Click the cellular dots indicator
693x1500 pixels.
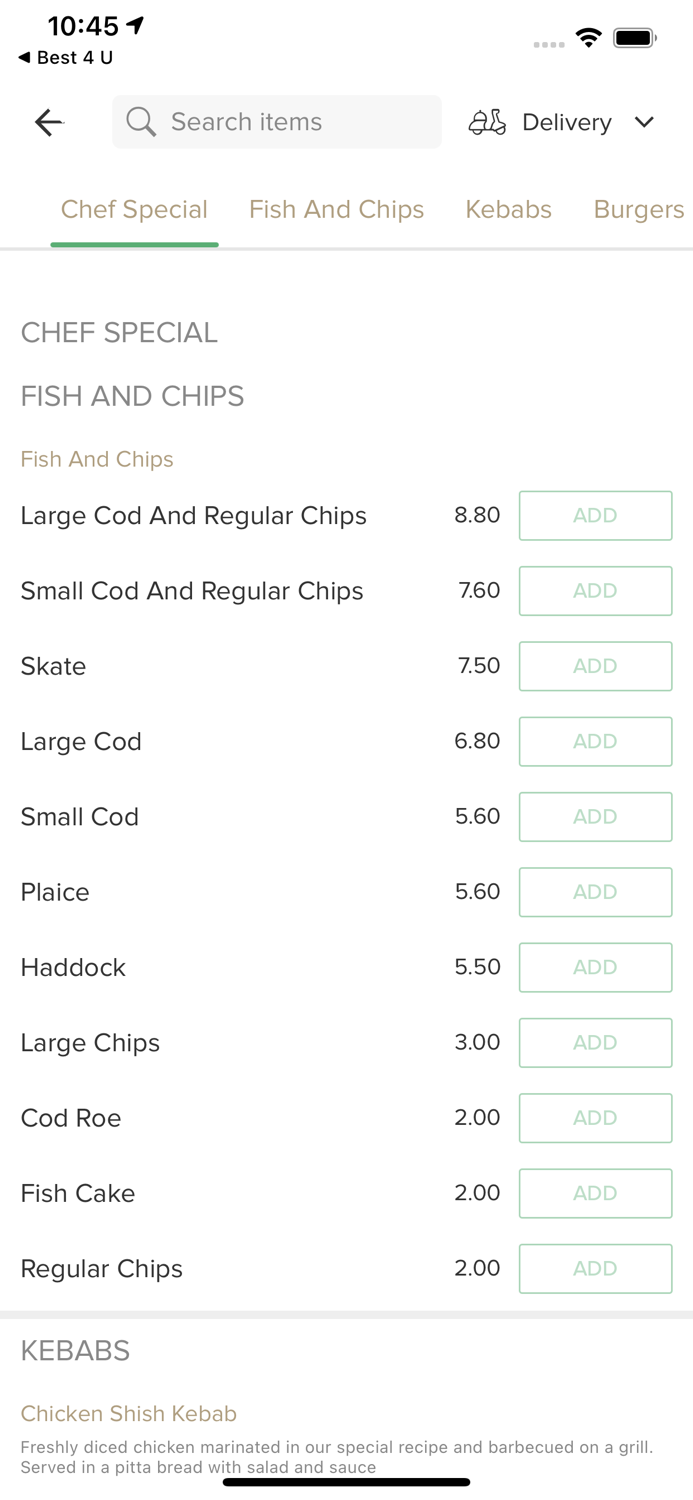(548, 44)
